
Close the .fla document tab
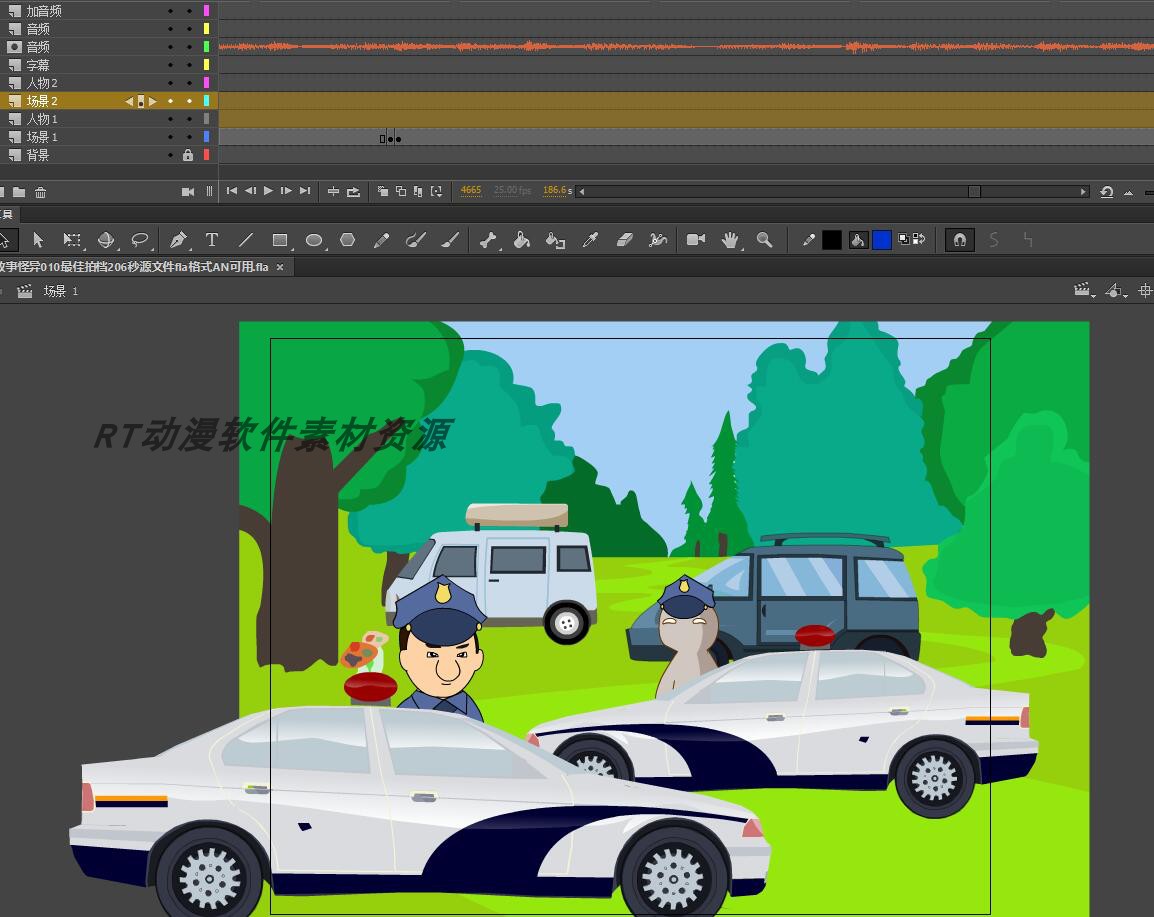pos(280,267)
